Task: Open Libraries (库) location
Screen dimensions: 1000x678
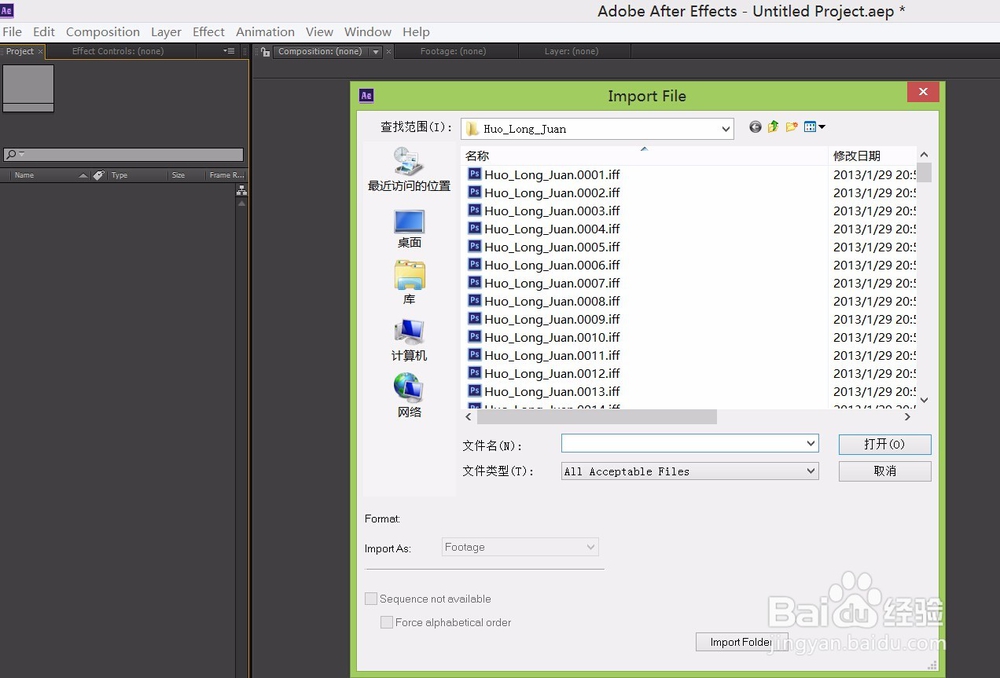Action: (x=409, y=283)
